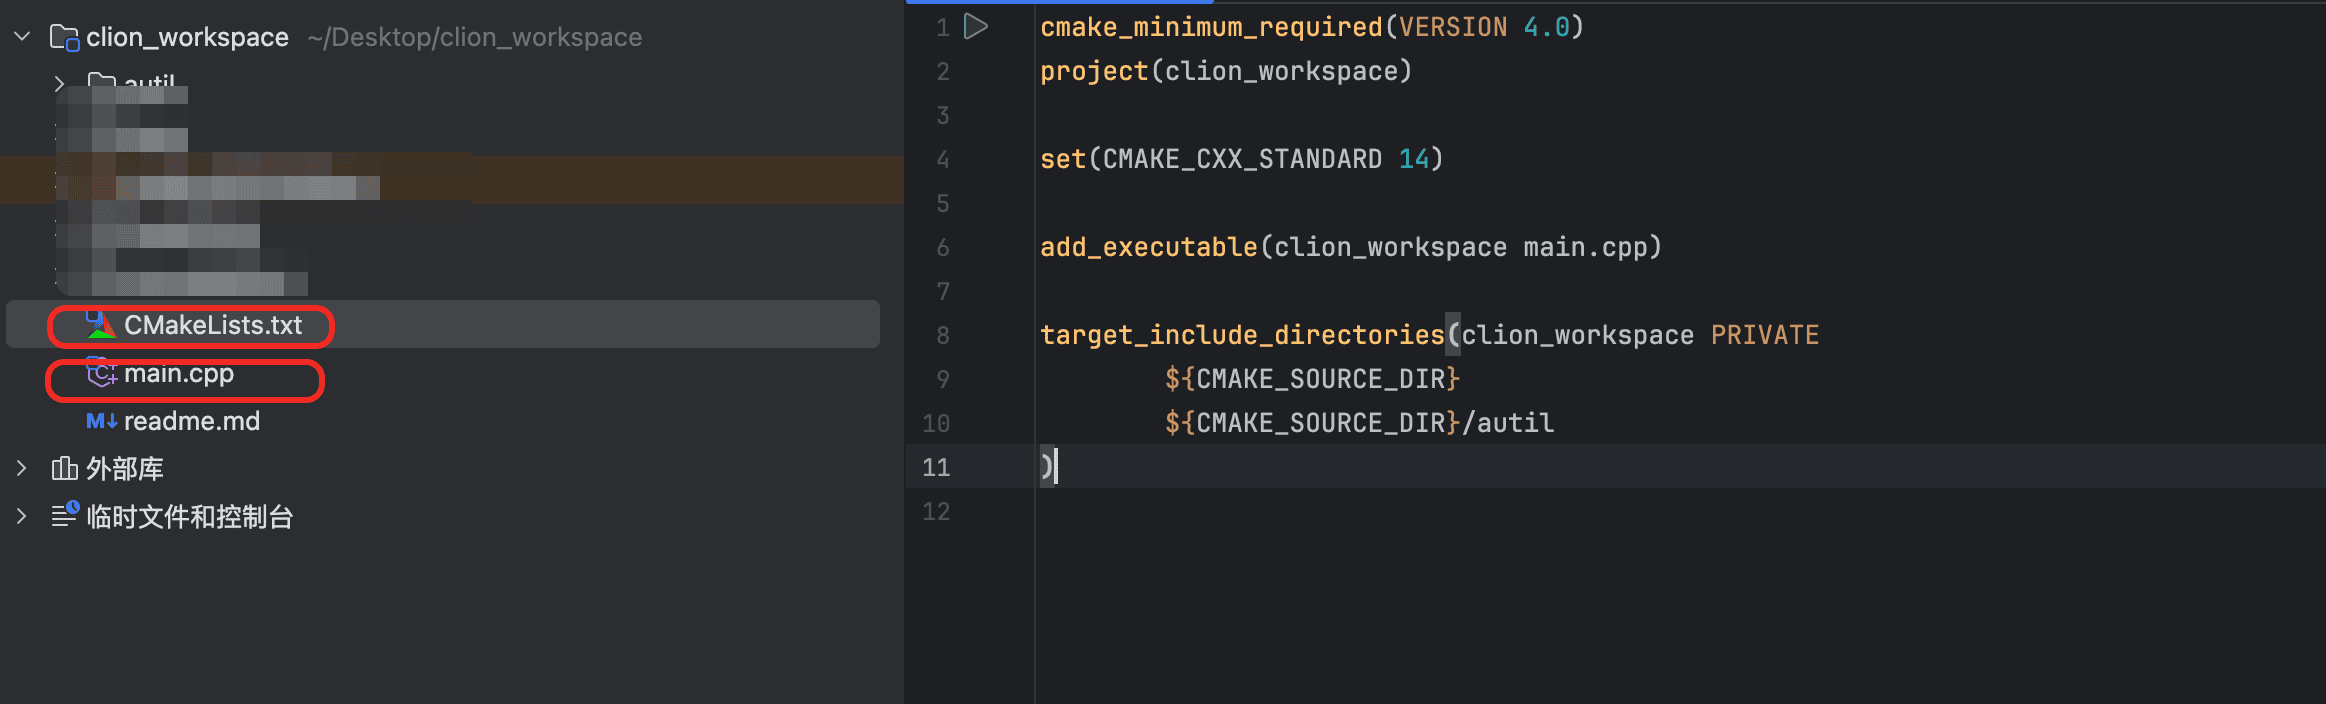Collapse the clion_workspace root node

point(22,37)
